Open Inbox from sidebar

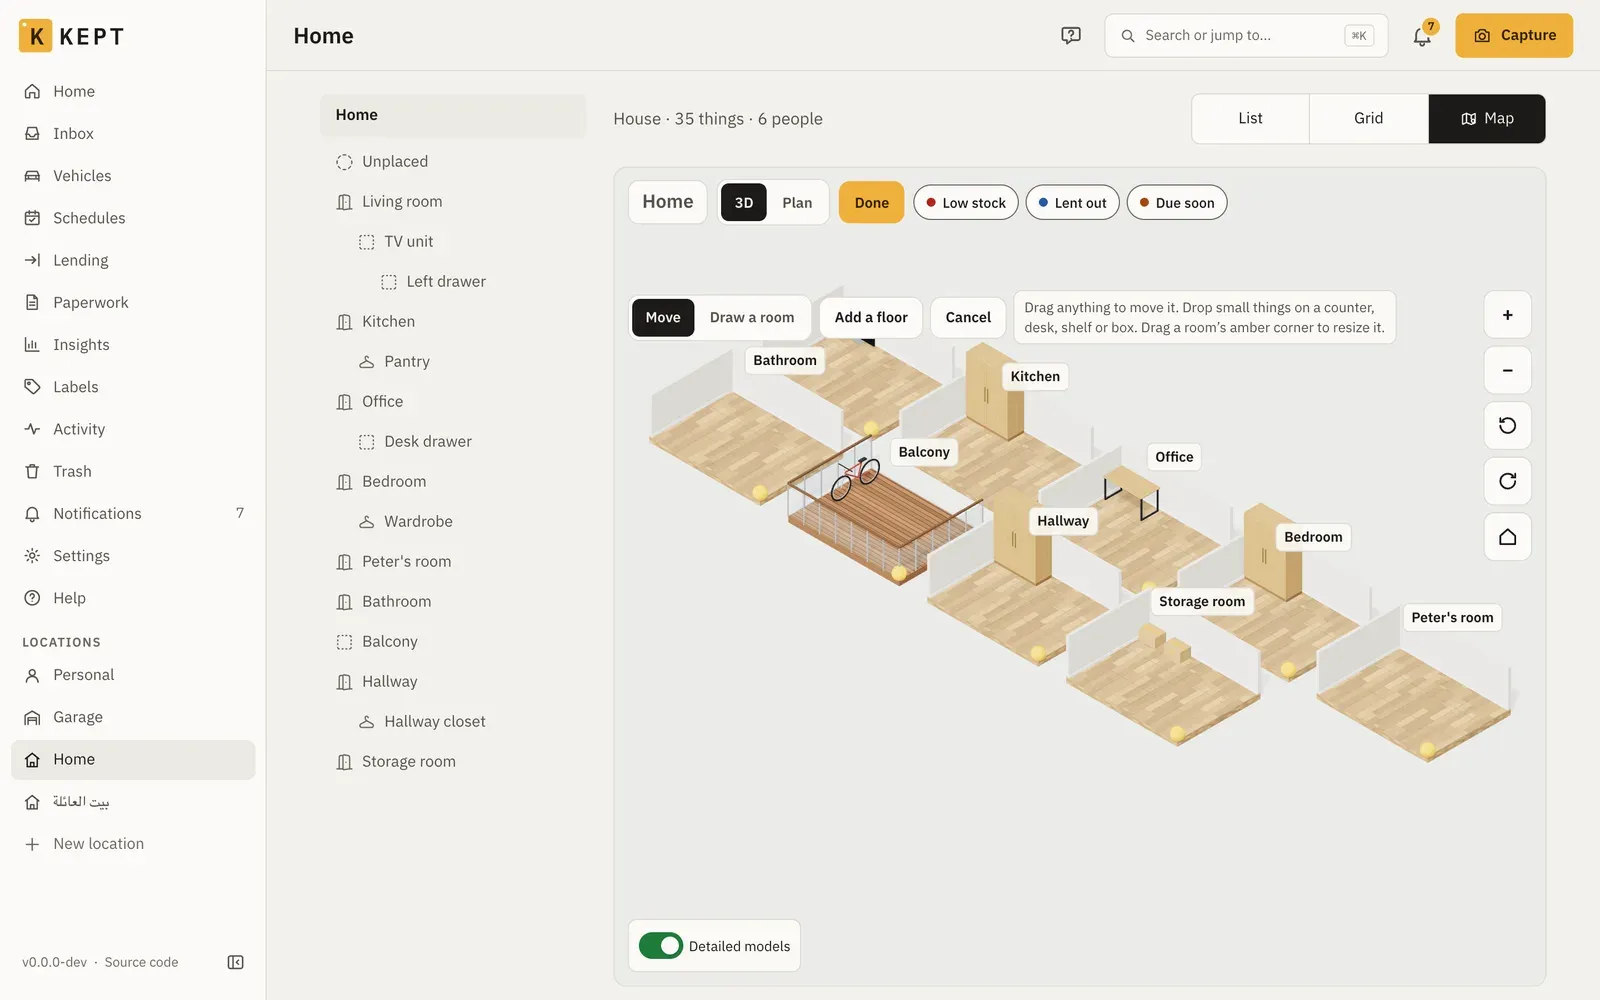pyautogui.click(x=133, y=133)
